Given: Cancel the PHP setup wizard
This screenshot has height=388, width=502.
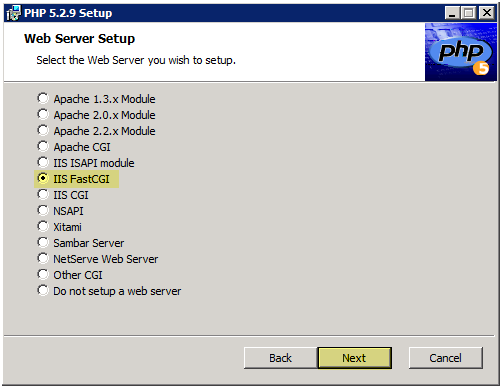Looking at the screenshot, I should pos(446,358).
